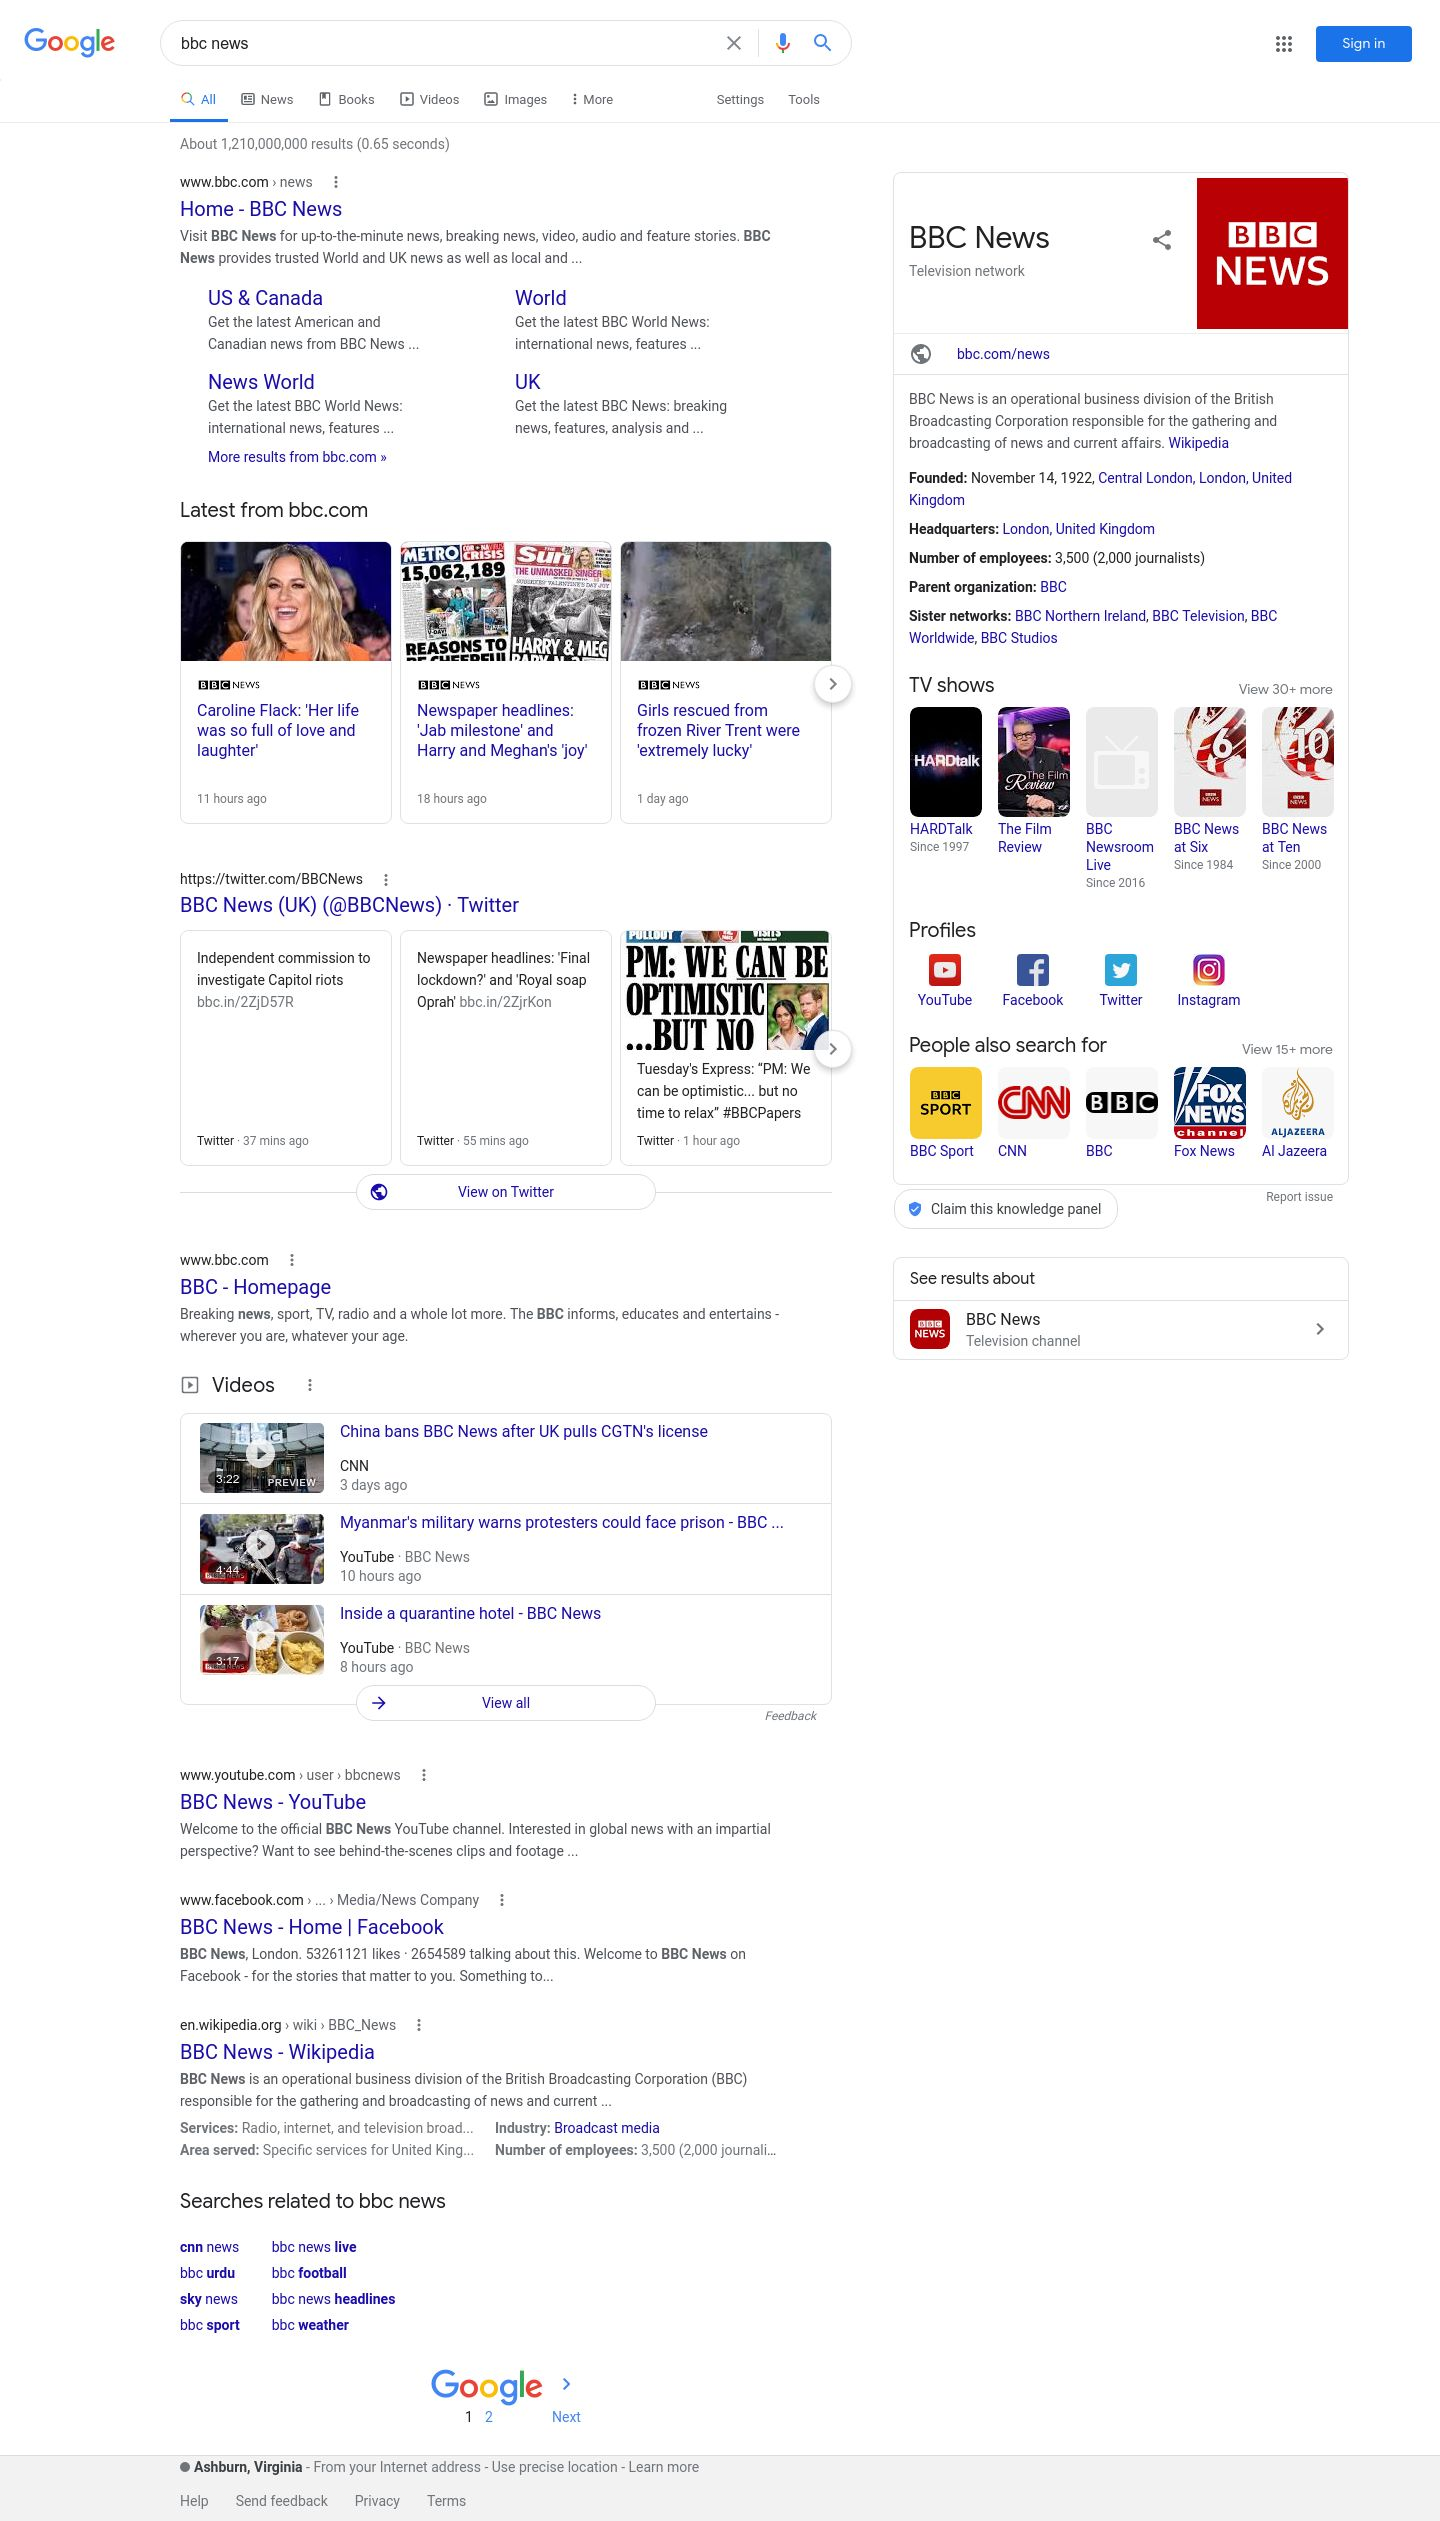Open BBC News Twitter profile icon
Screen dimensions: 1440x2521
1121,970
